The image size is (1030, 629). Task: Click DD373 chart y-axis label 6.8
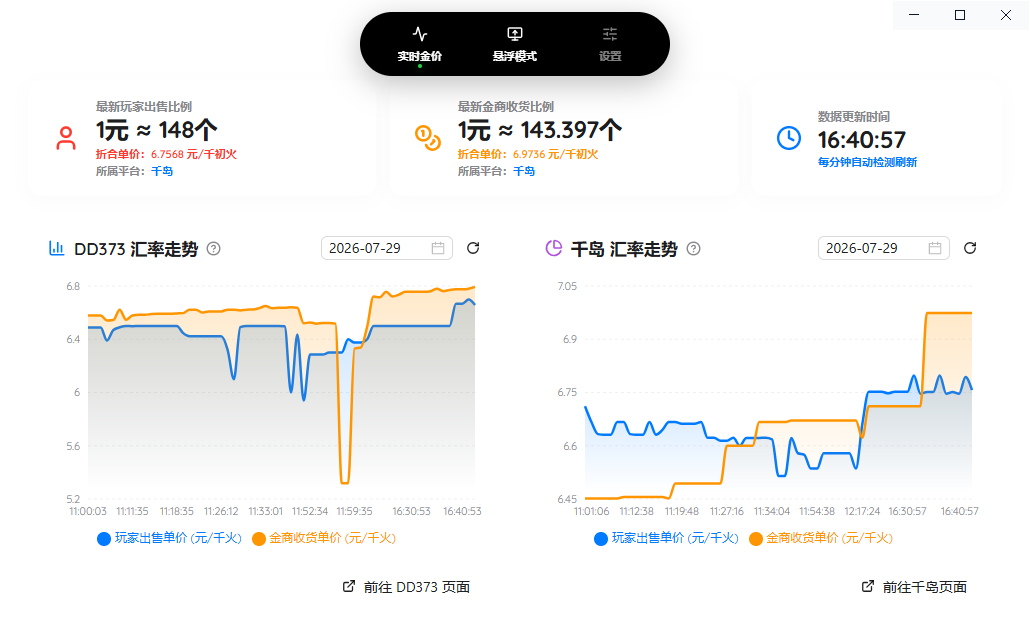pyautogui.click(x=73, y=286)
